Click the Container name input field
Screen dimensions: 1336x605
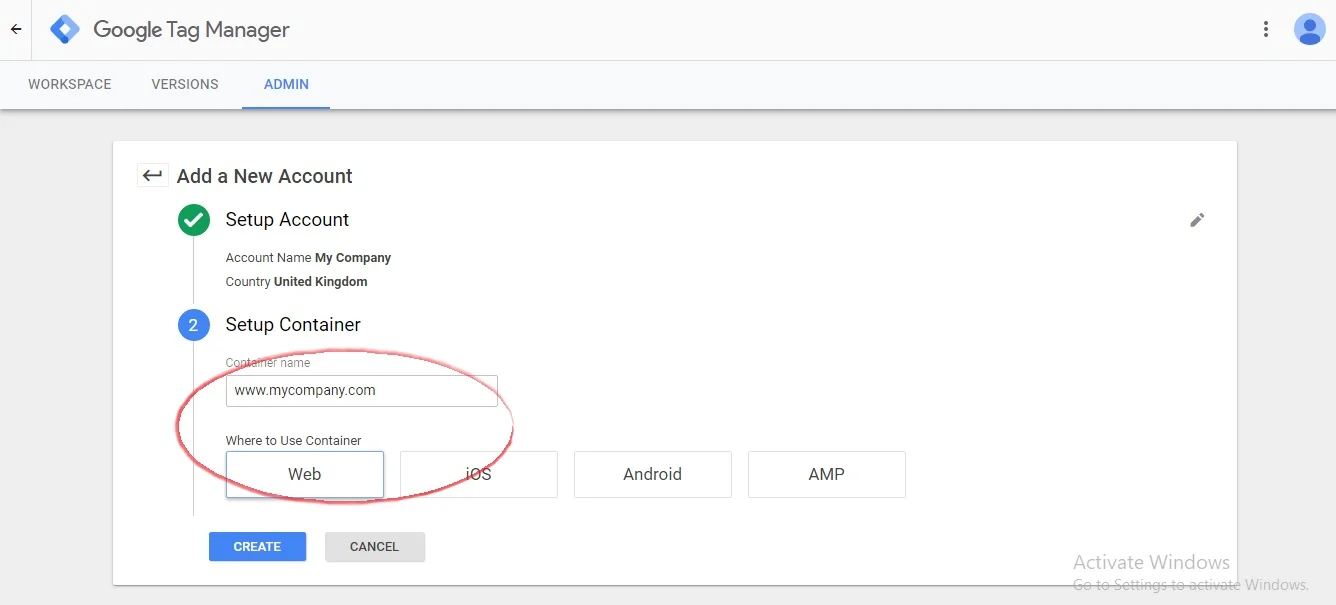361,391
